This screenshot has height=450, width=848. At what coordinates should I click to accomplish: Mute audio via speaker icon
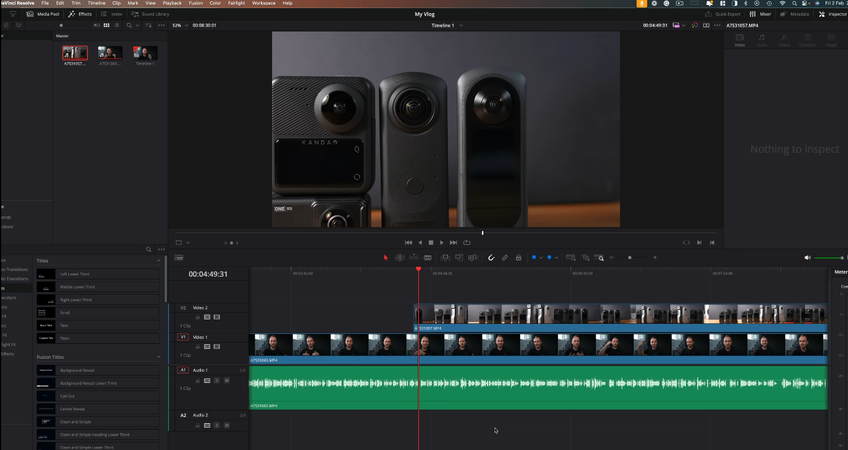(x=807, y=258)
